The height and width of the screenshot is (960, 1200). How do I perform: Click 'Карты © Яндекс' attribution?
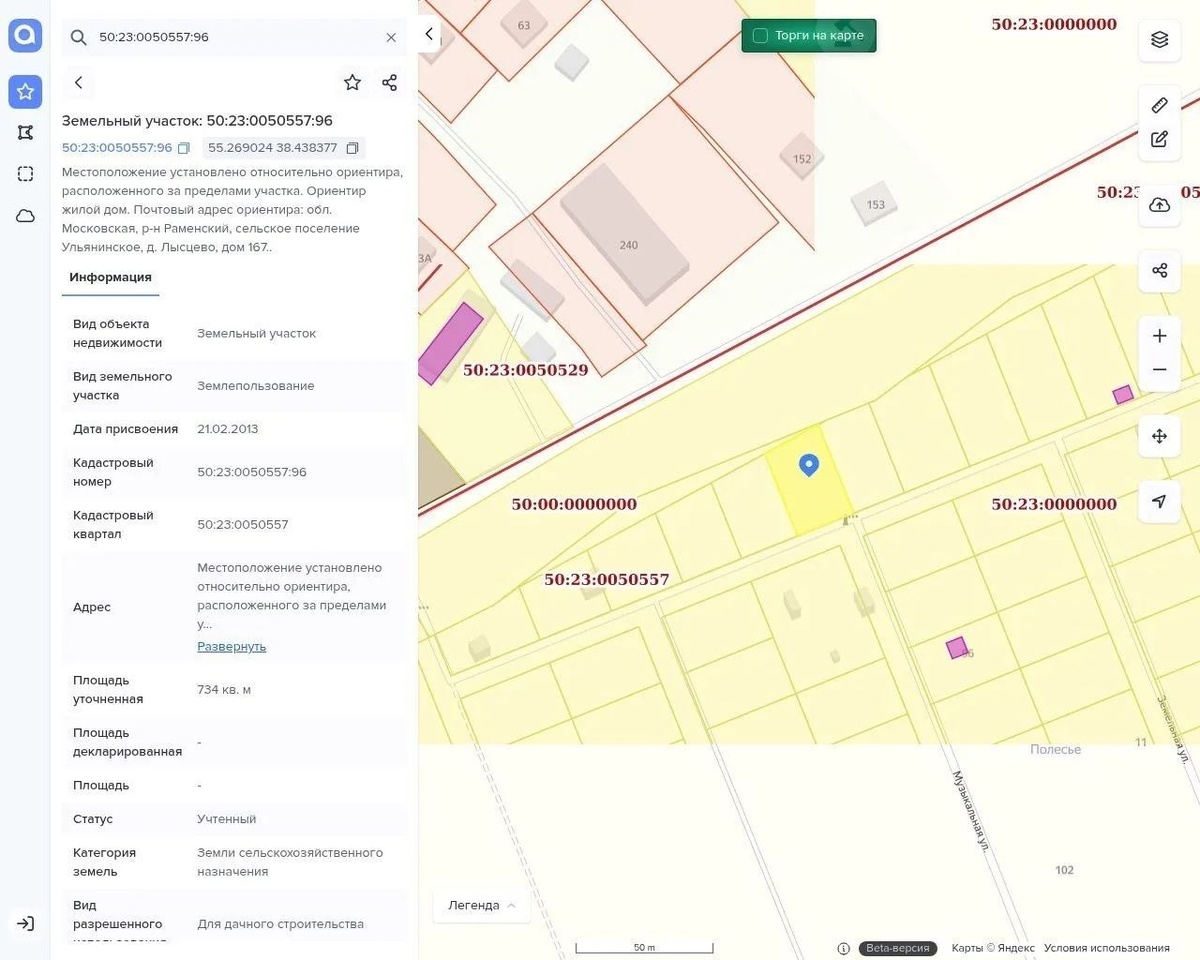[993, 948]
